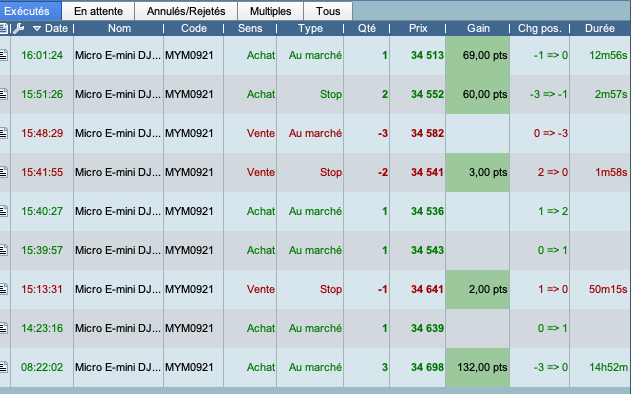
Task: Sort by Qté column header
Action: 367,28
